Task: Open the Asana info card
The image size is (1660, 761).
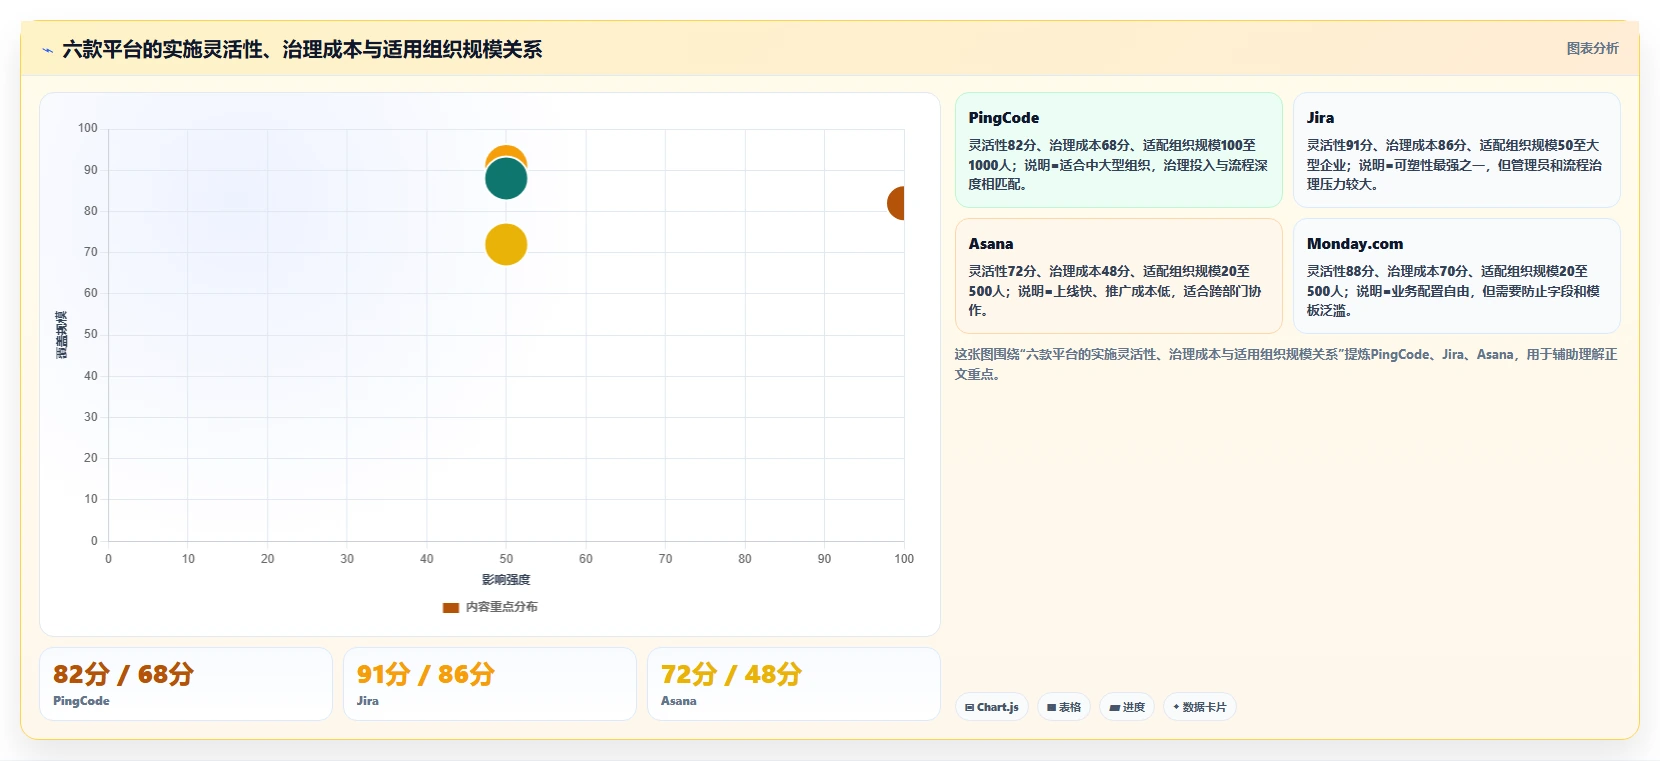Action: coord(1118,276)
